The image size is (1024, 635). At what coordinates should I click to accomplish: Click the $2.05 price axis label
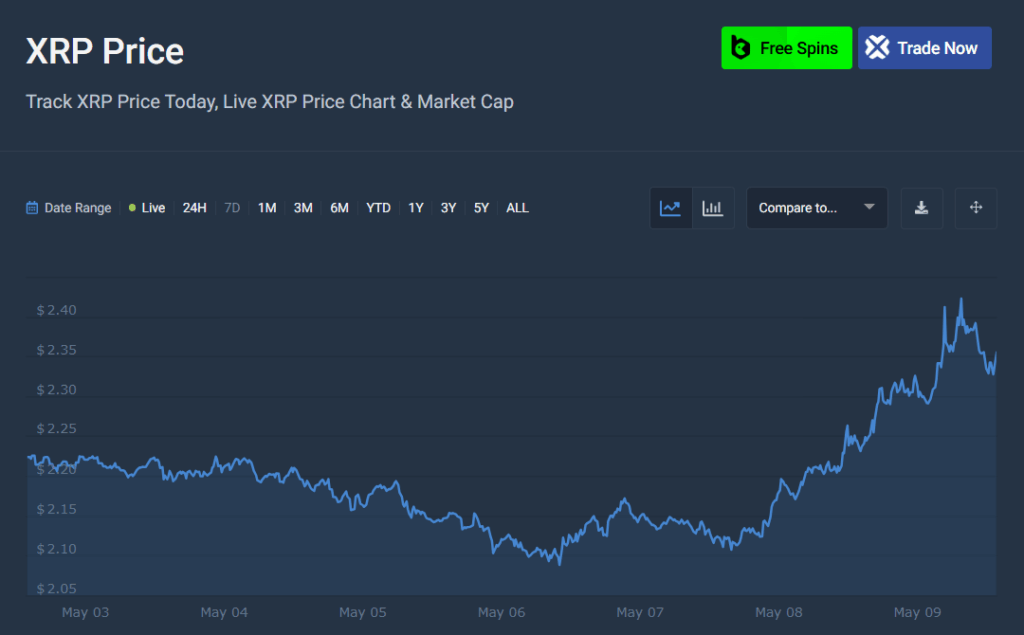(56, 589)
